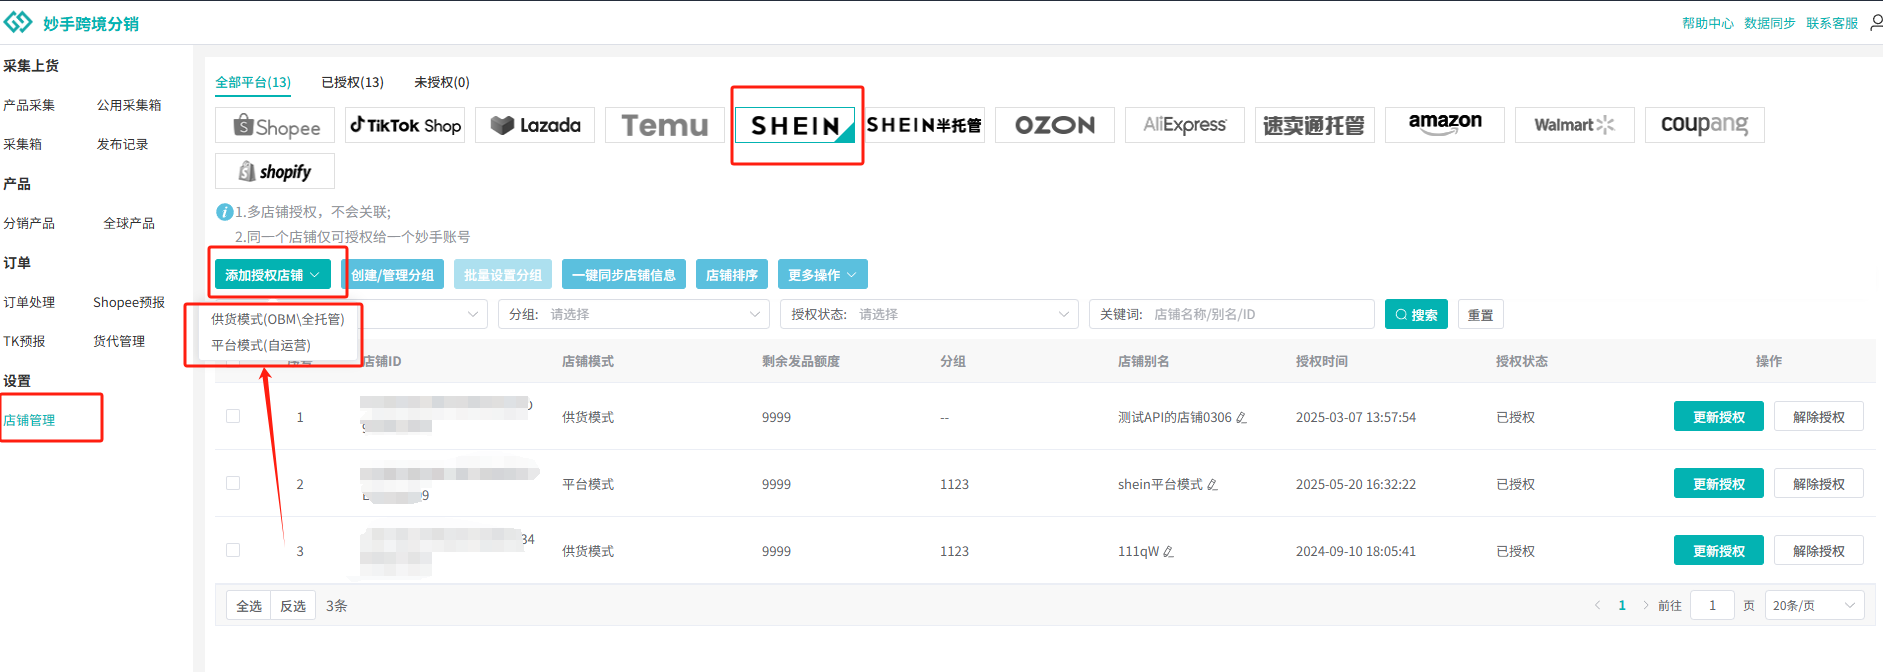Click the 重置 reset button
1883x672 pixels.
click(x=1481, y=314)
